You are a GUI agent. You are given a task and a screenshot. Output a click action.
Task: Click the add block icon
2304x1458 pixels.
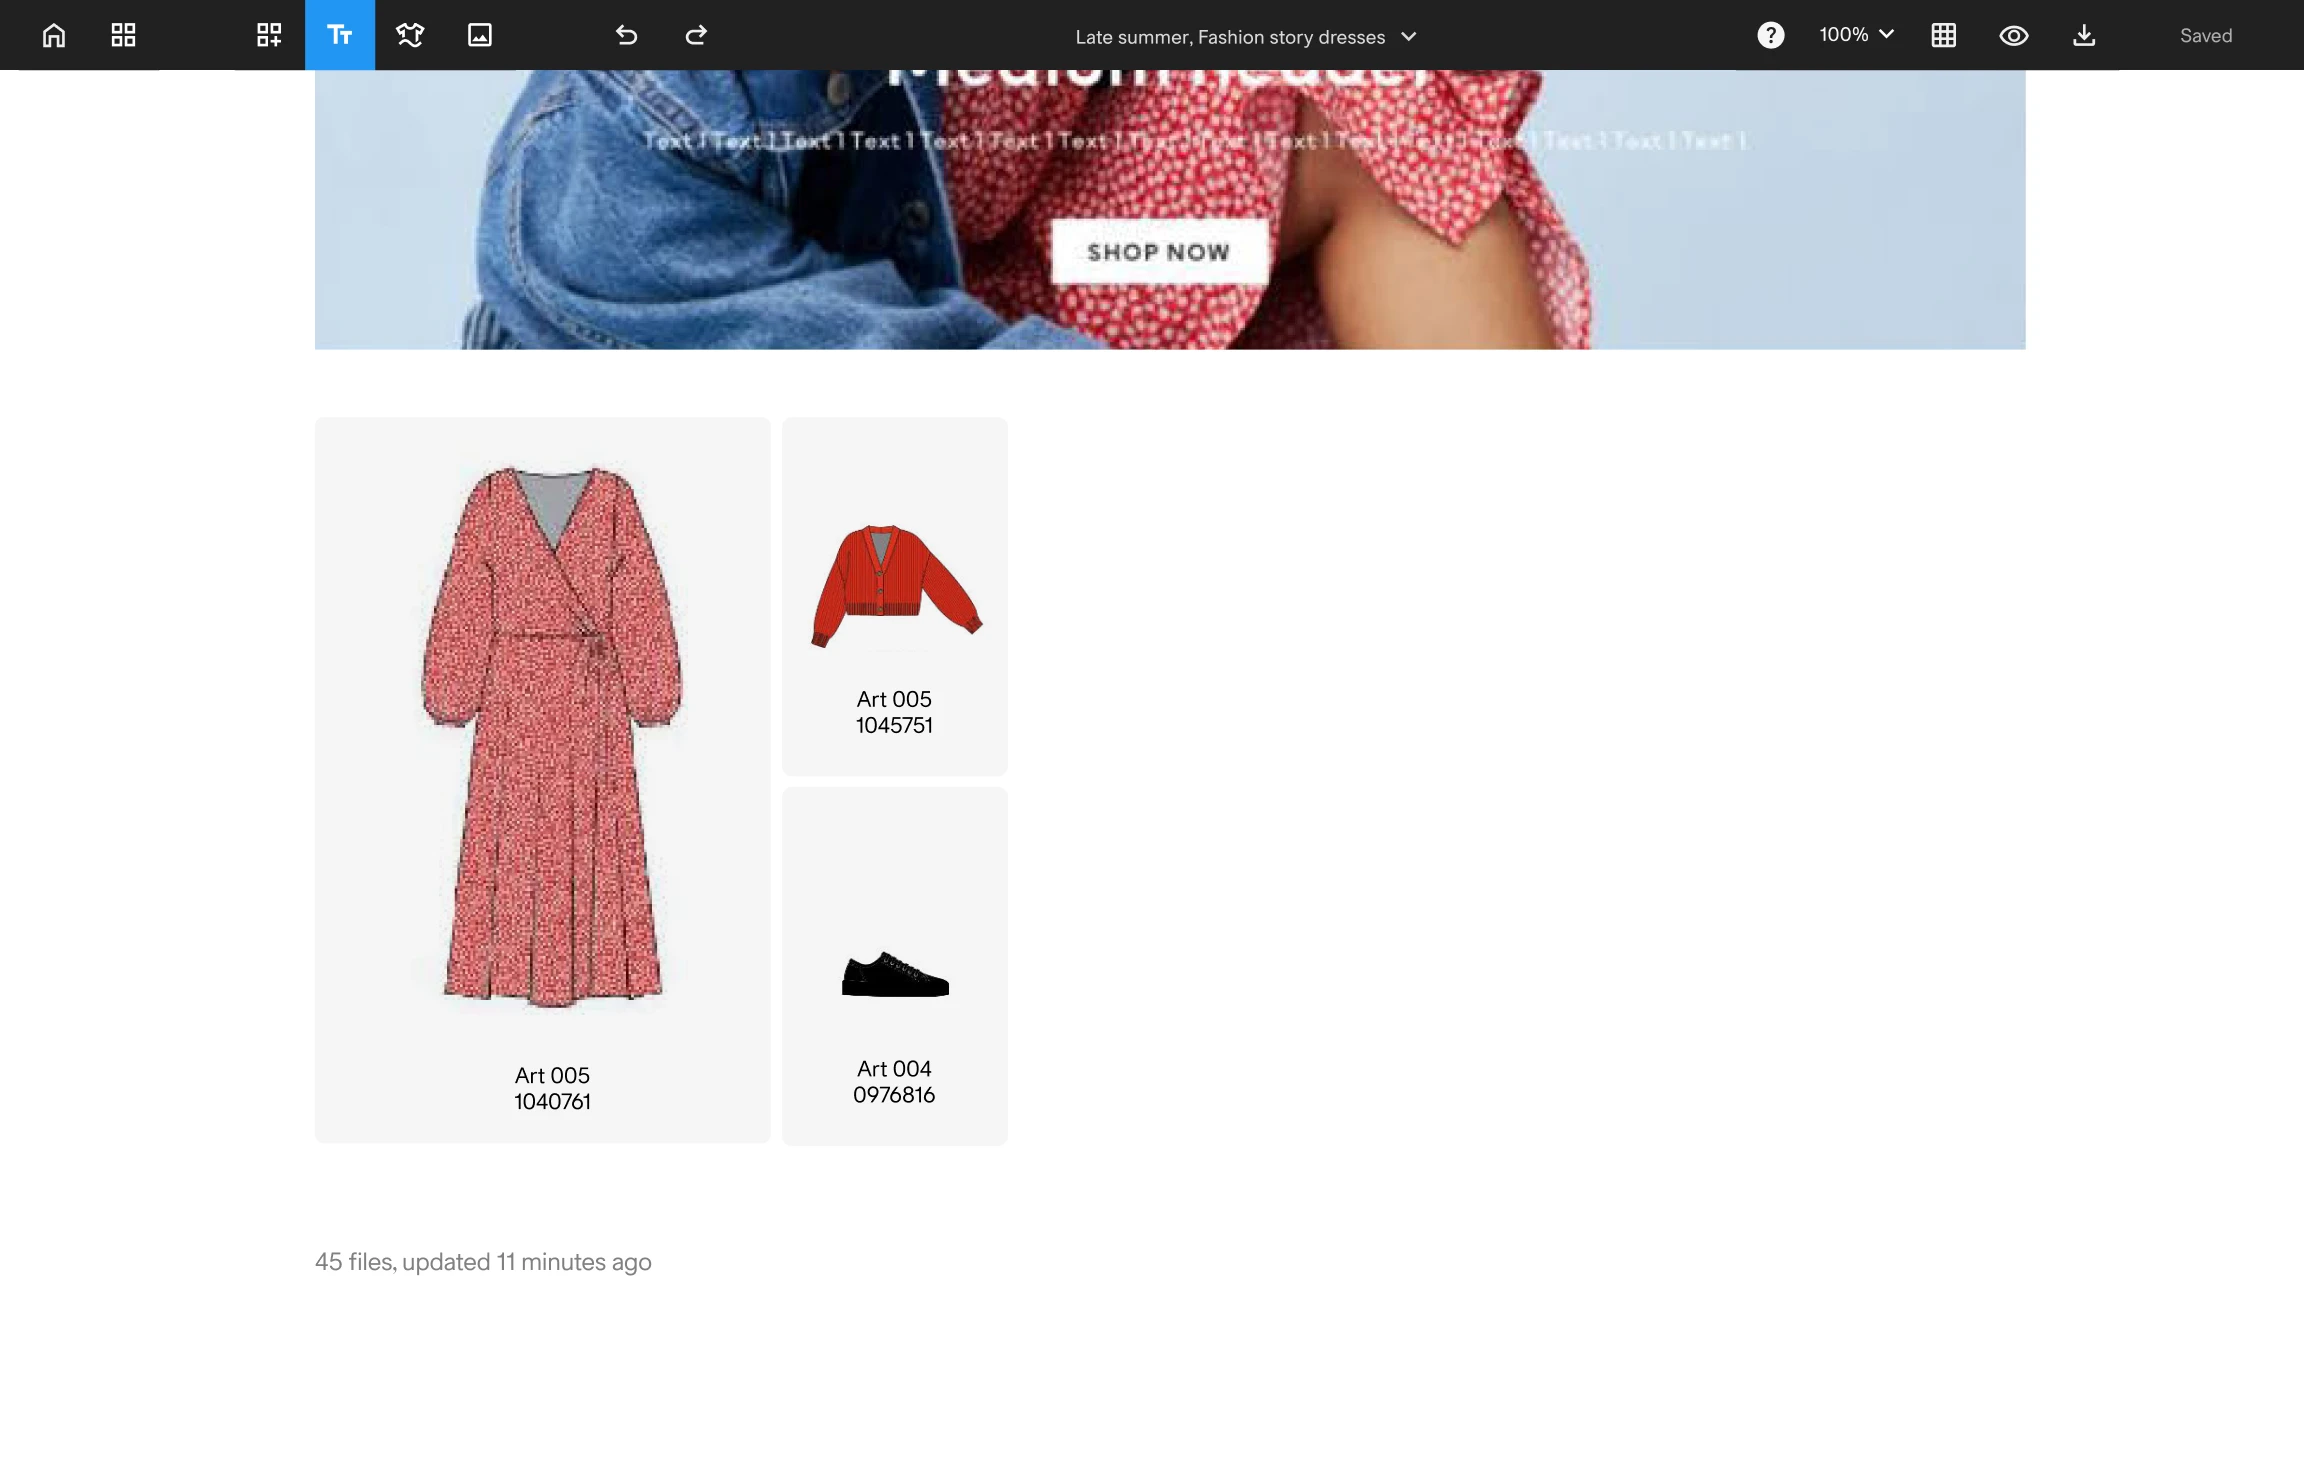pos(269,35)
